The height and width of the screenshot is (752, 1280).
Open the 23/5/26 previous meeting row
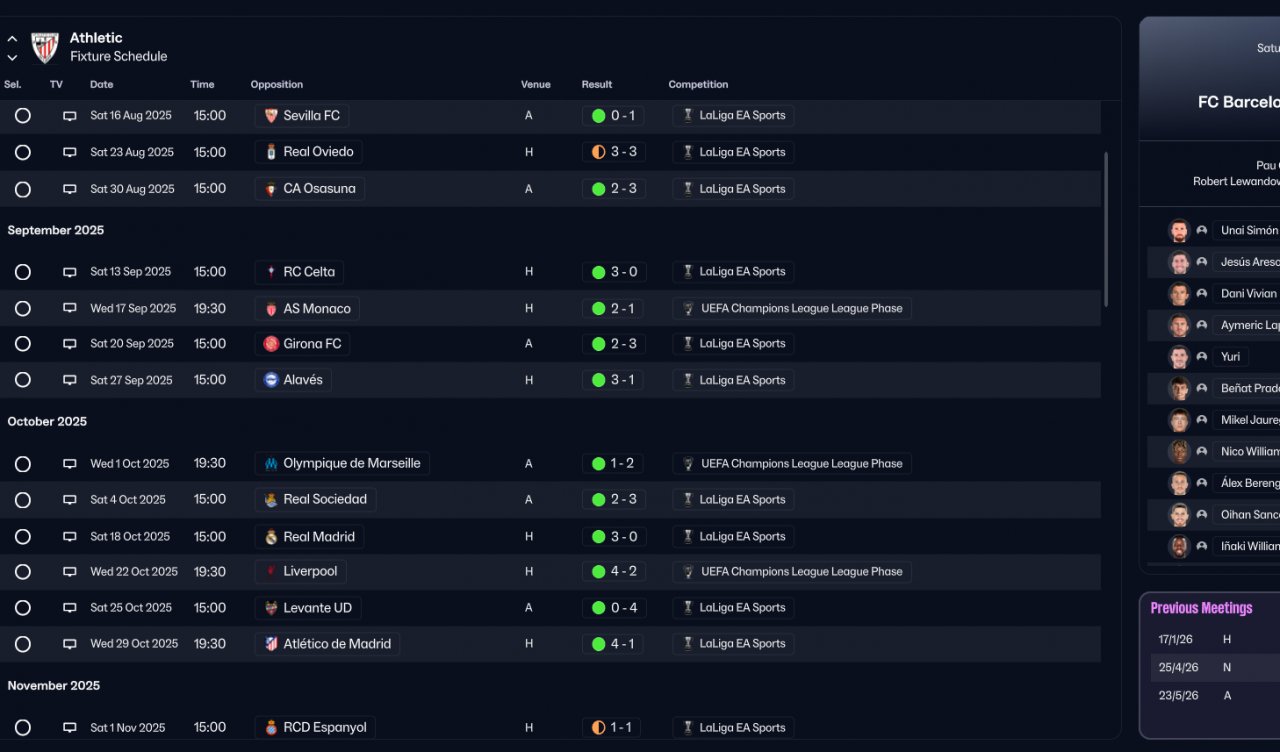[x=1215, y=695]
